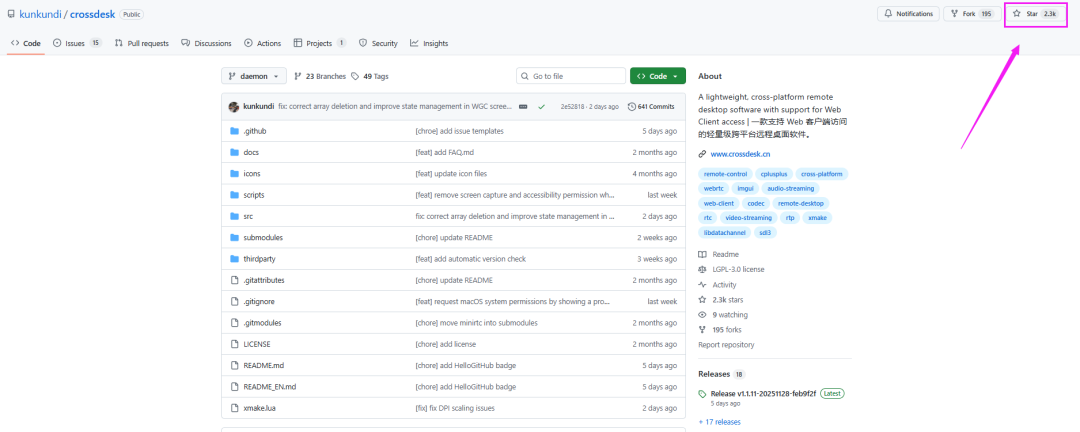
Task: Click the Star button icon
Action: tap(1017, 14)
